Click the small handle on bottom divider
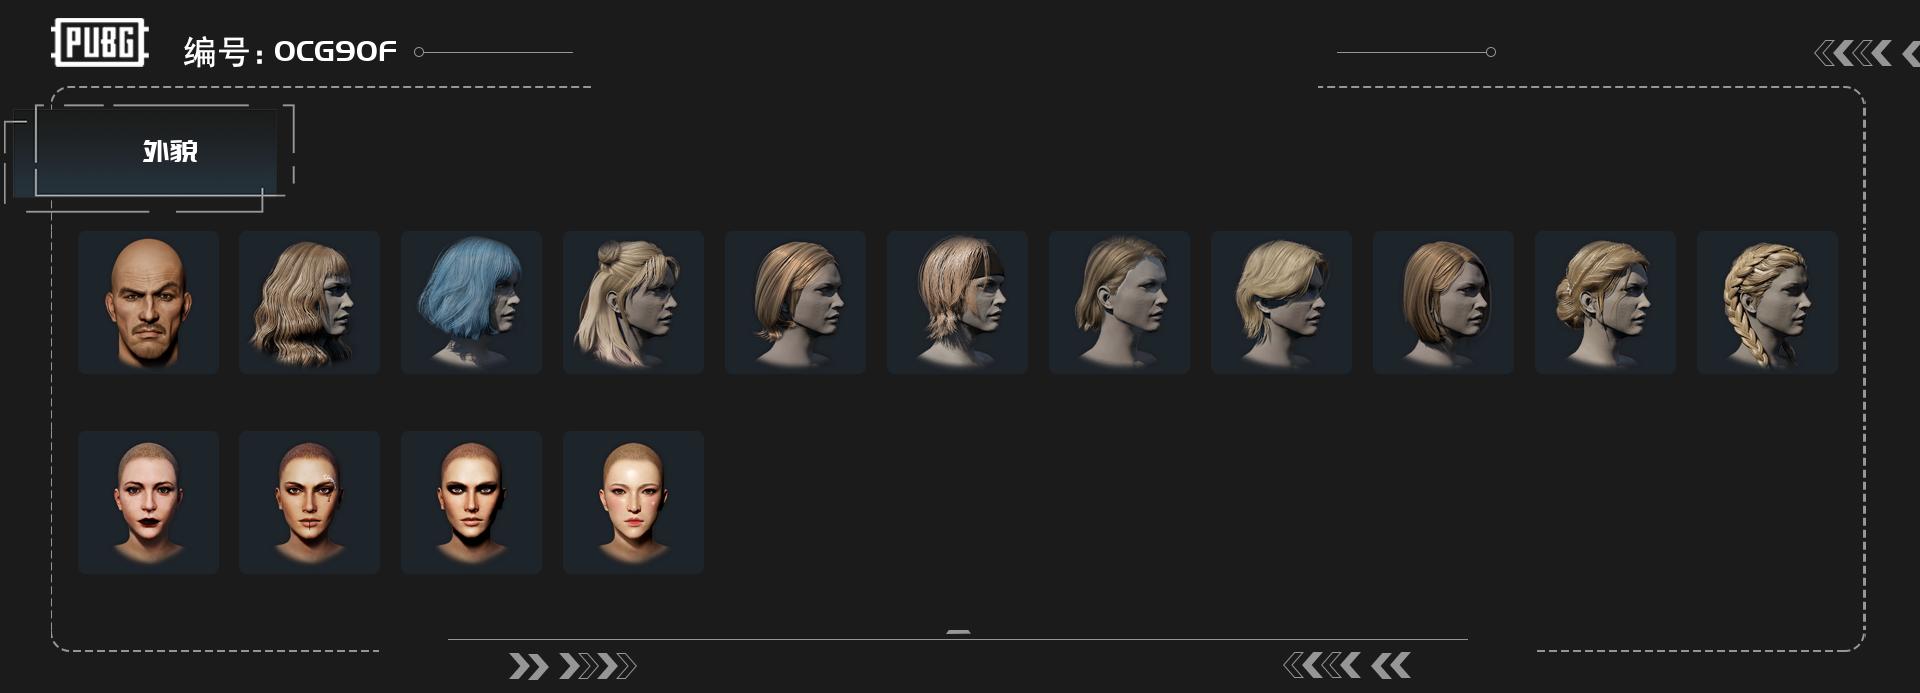The width and height of the screenshot is (1920, 693). (x=958, y=632)
